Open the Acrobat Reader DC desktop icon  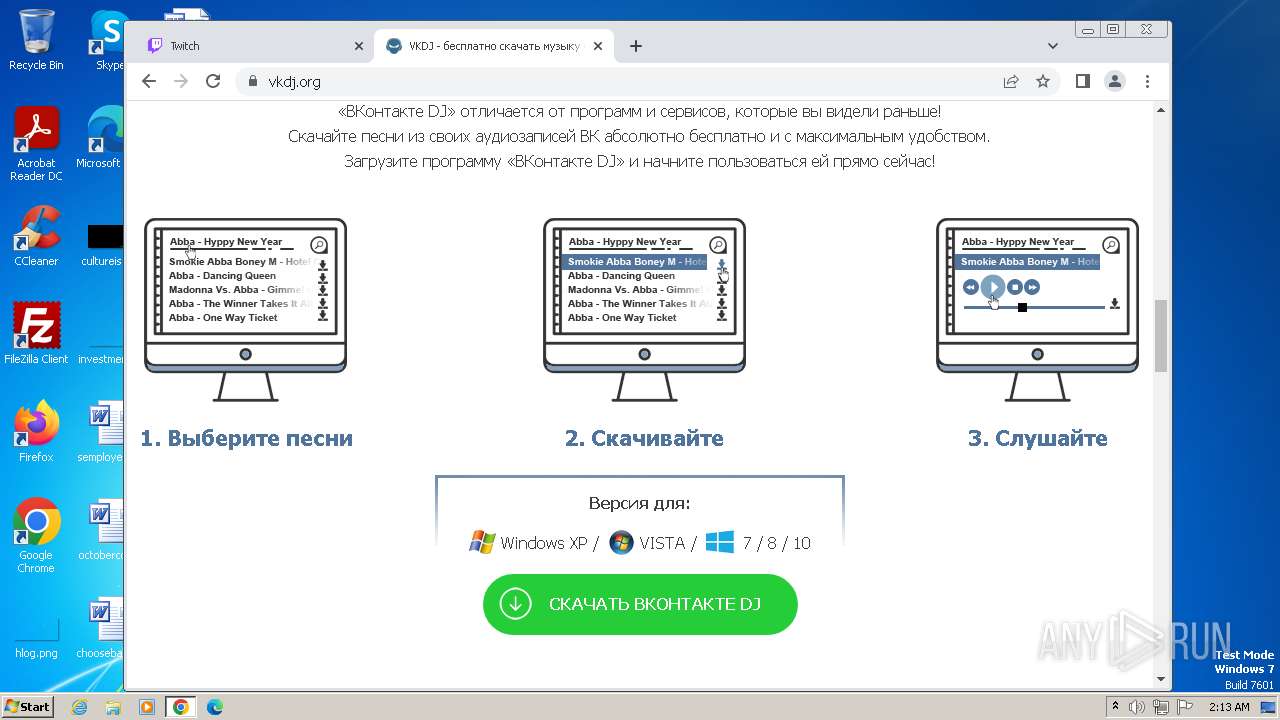[x=36, y=145]
